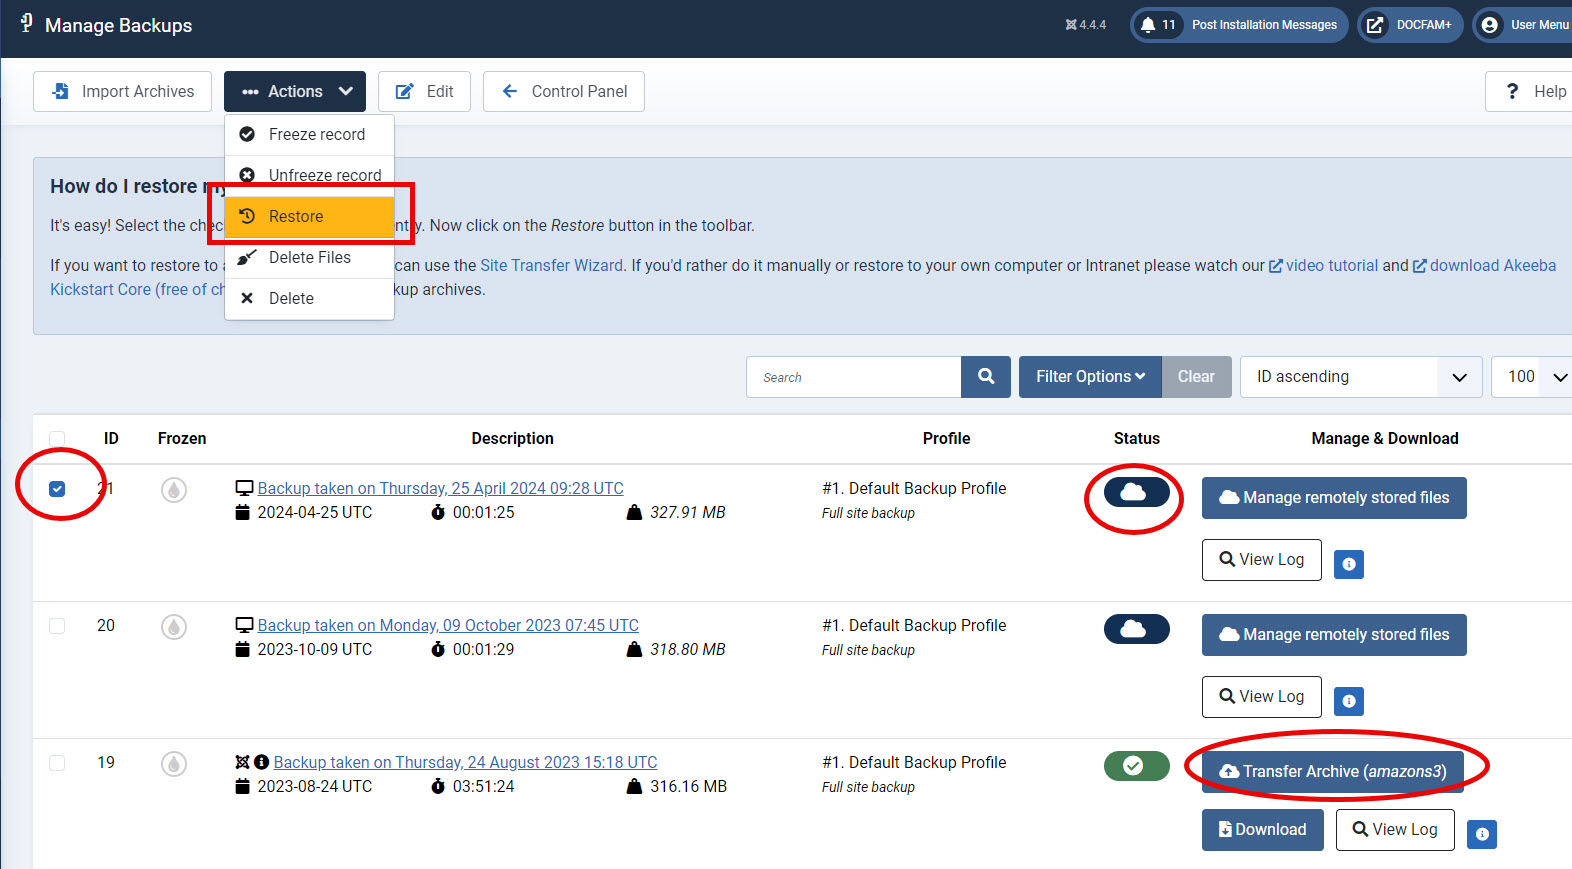Open the Filter Options dropdown
Screen dimensions: 1572x869
click(x=1089, y=377)
